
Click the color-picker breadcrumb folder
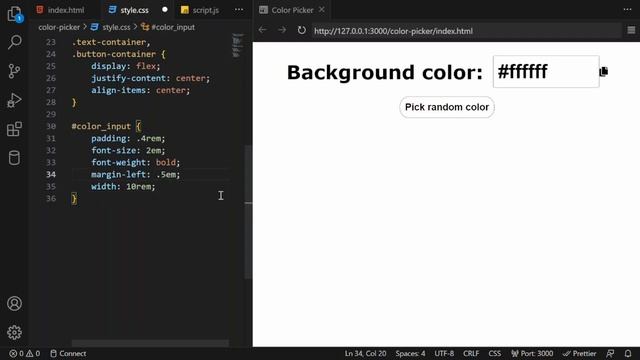(x=59, y=27)
